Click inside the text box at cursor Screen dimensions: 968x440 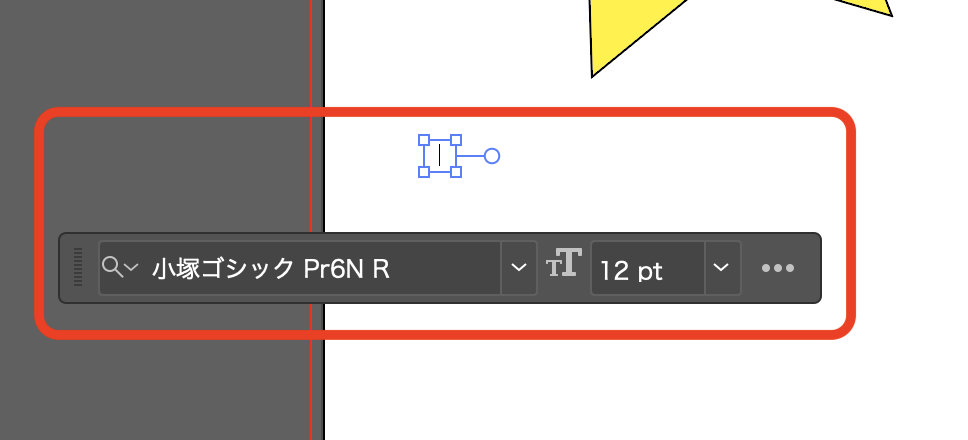(440, 155)
